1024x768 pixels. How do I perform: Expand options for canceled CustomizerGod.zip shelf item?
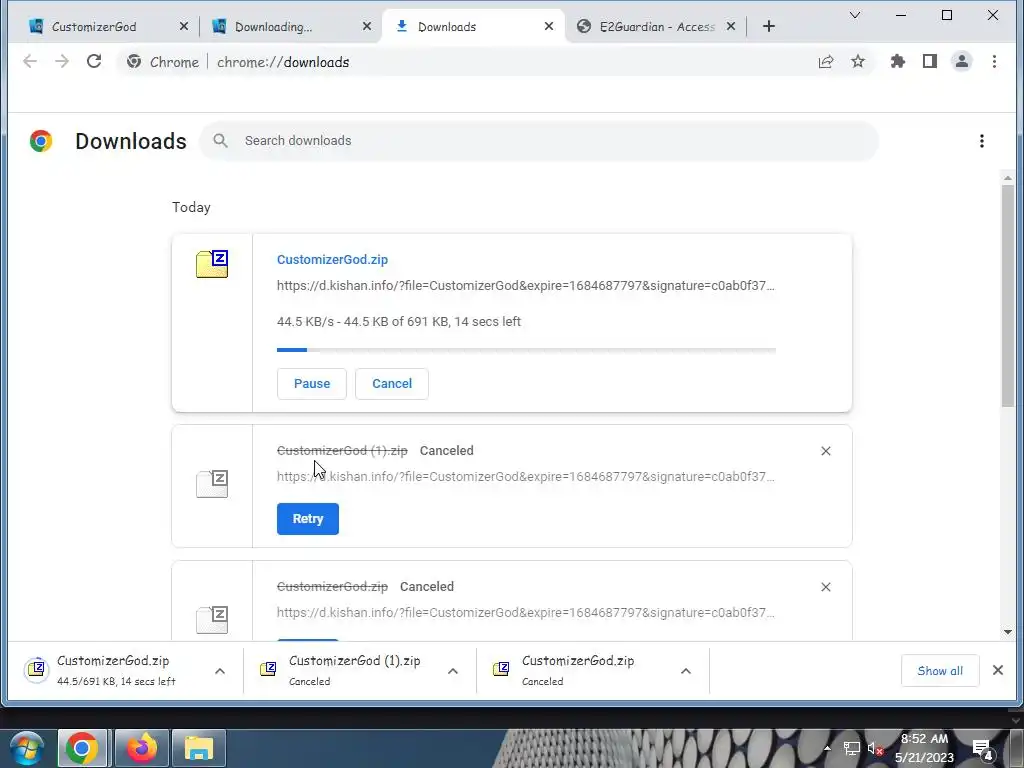[x=686, y=671]
